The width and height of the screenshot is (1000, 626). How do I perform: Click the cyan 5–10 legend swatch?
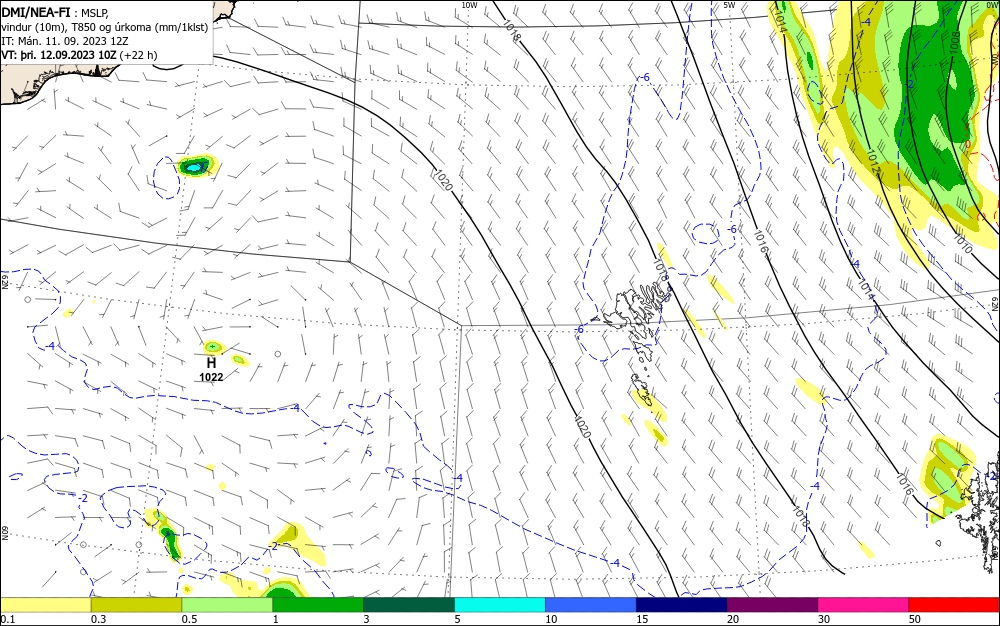pyautogui.click(x=500, y=605)
